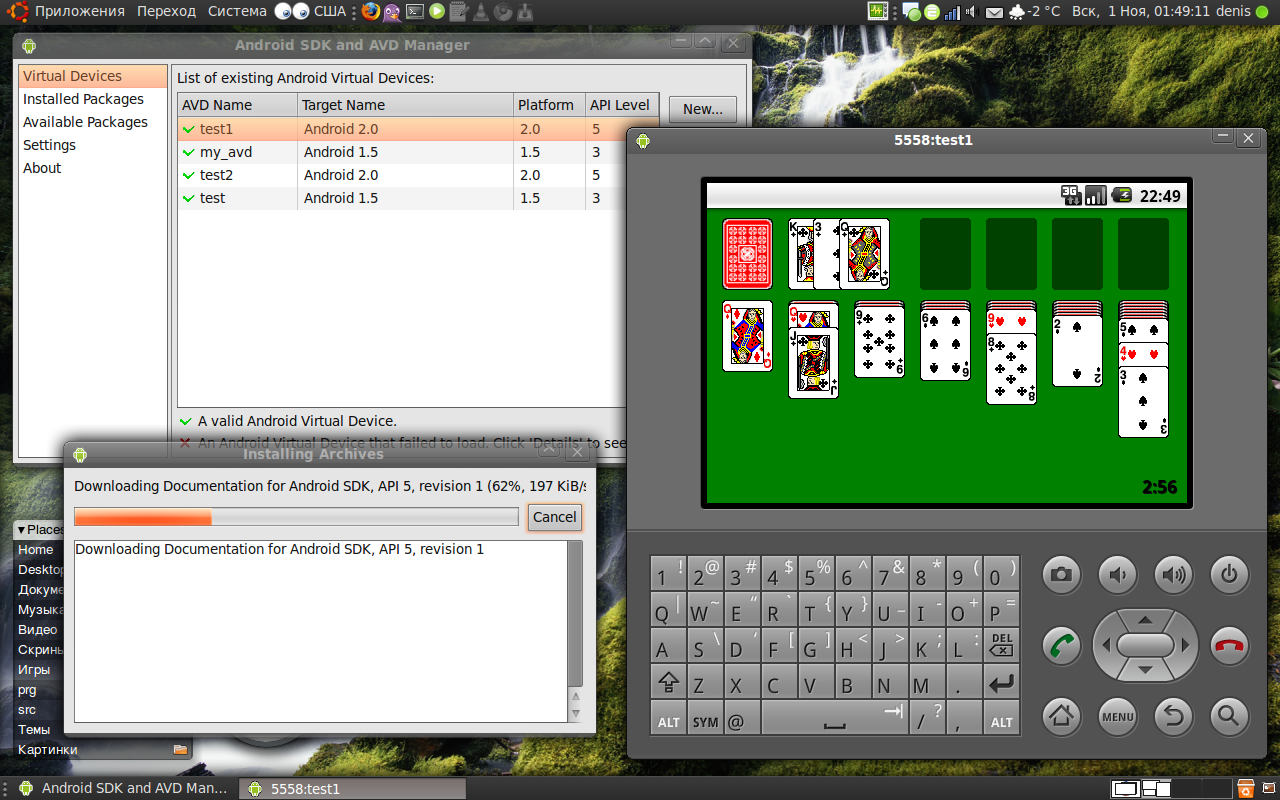Click the emulator MENU button
The image size is (1280, 800).
1117,716
